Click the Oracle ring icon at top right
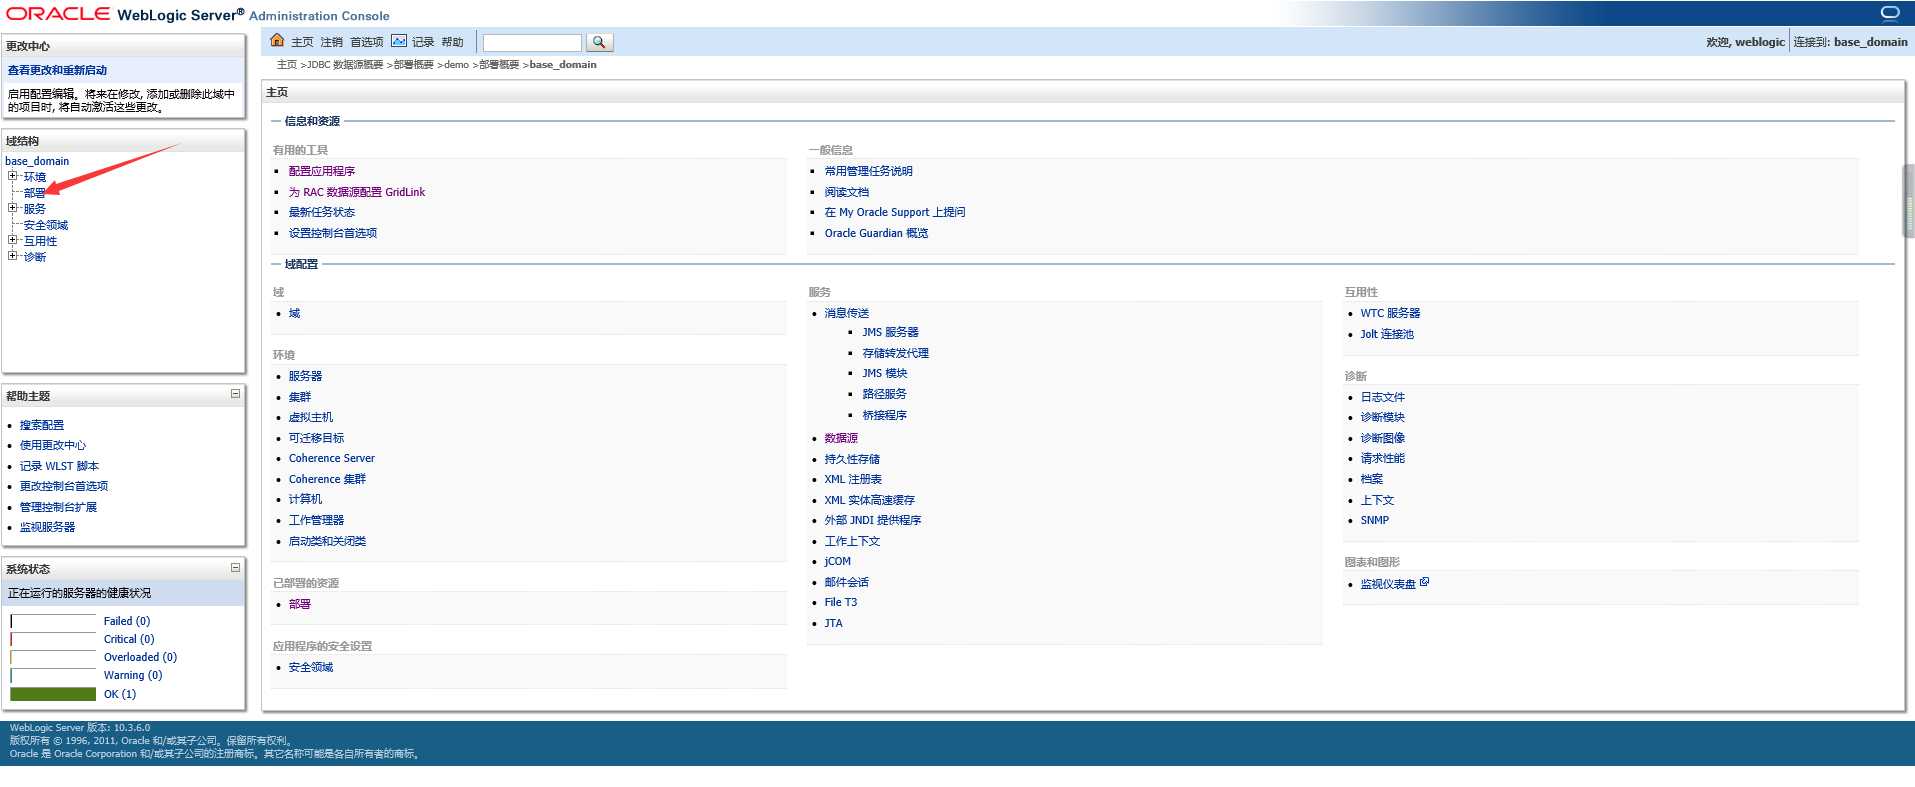1915x787 pixels. coord(1890,13)
